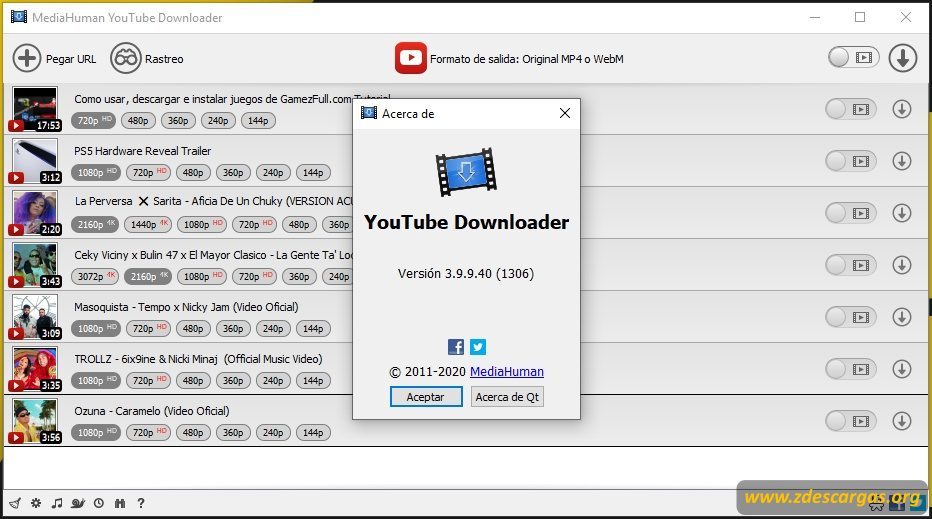Select 480p for Masoquista video
The width and height of the screenshot is (932, 519).
193,328
